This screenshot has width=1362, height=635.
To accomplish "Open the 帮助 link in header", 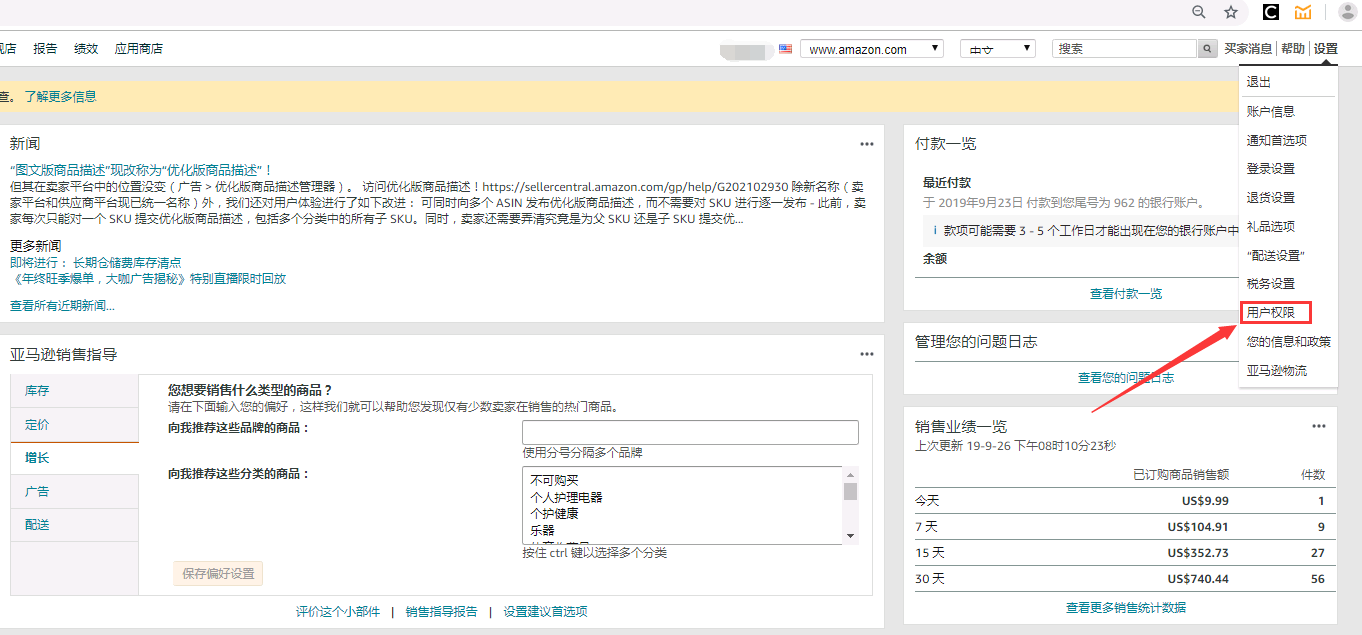I will 1293,48.
